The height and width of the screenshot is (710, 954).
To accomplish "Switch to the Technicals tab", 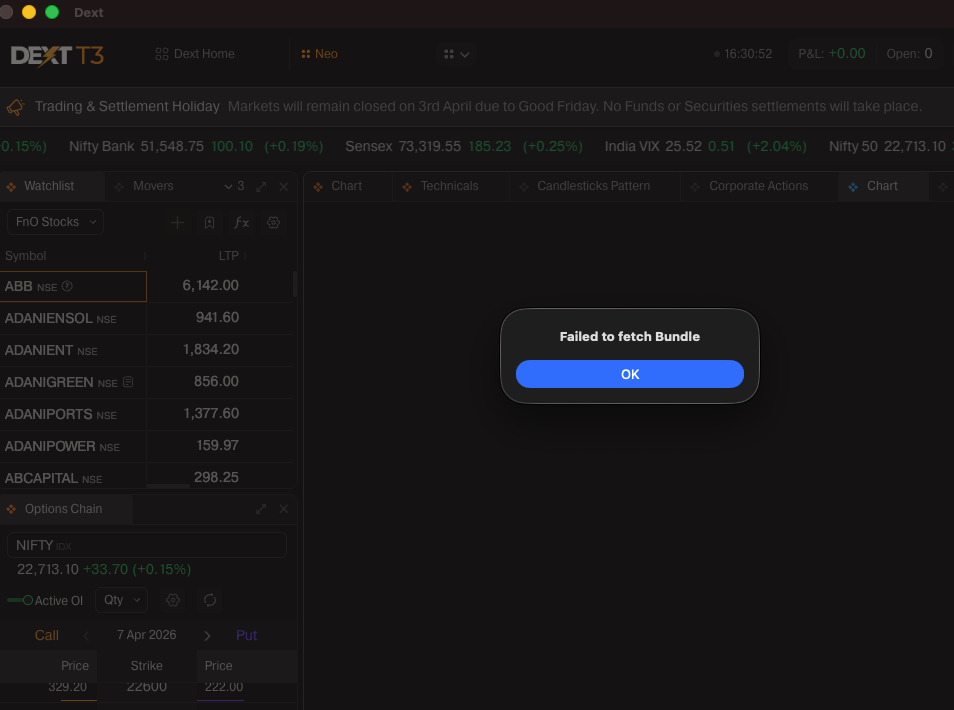I will coord(449,186).
